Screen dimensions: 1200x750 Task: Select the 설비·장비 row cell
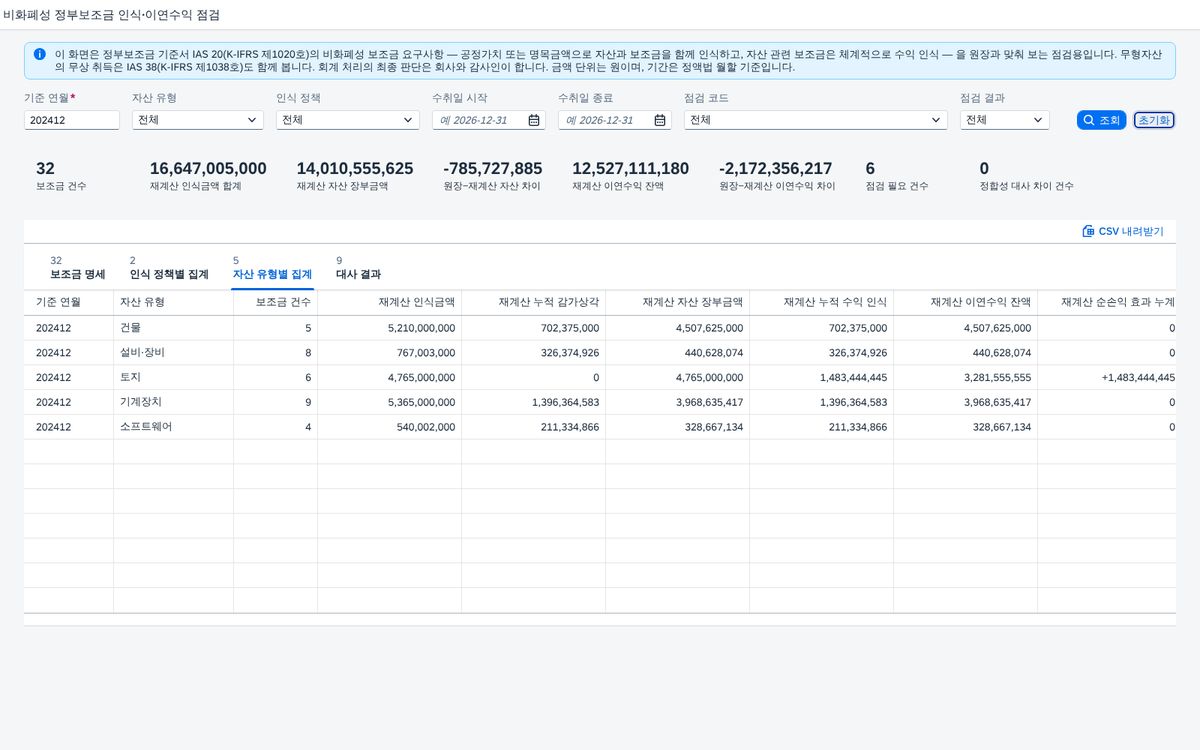[x=173, y=353]
